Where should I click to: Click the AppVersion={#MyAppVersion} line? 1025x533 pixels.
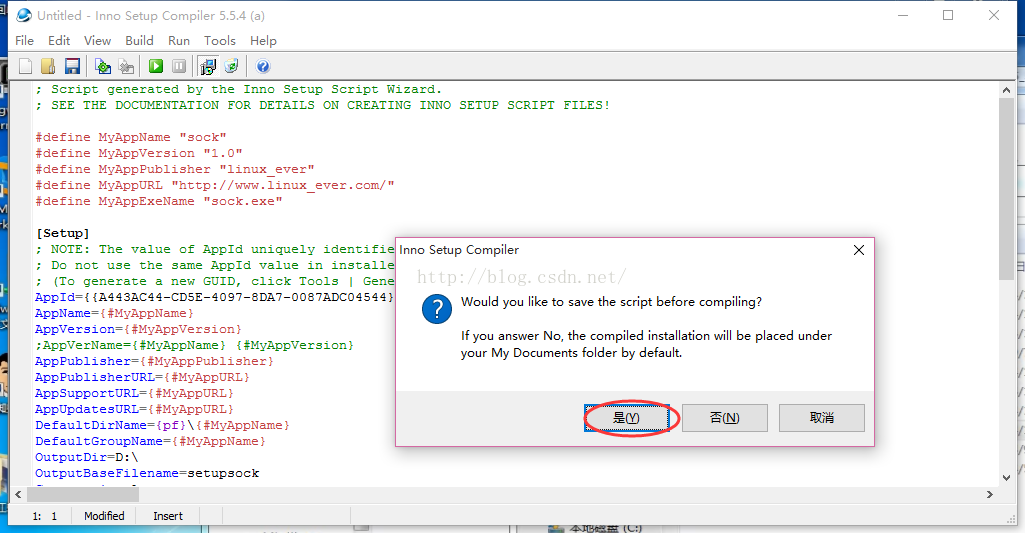point(139,329)
